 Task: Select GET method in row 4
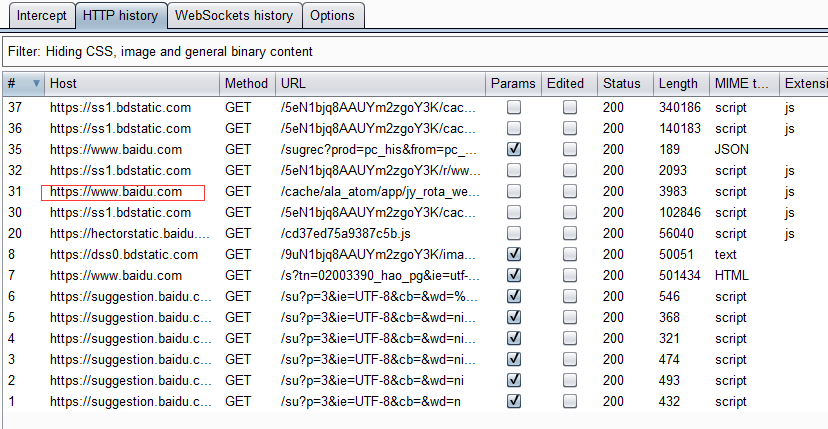[x=238, y=339]
